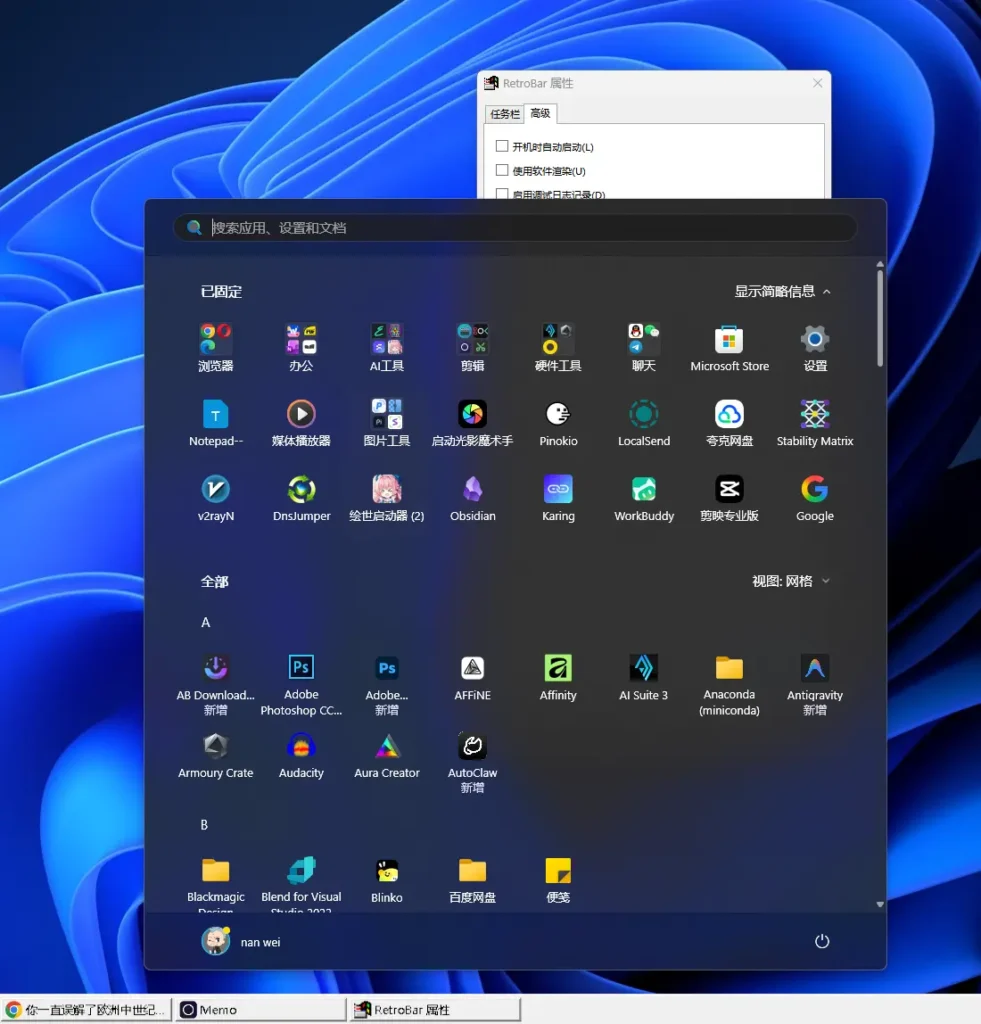Open Adobe Photoshop CC
This screenshot has width=981, height=1024.
point(301,665)
